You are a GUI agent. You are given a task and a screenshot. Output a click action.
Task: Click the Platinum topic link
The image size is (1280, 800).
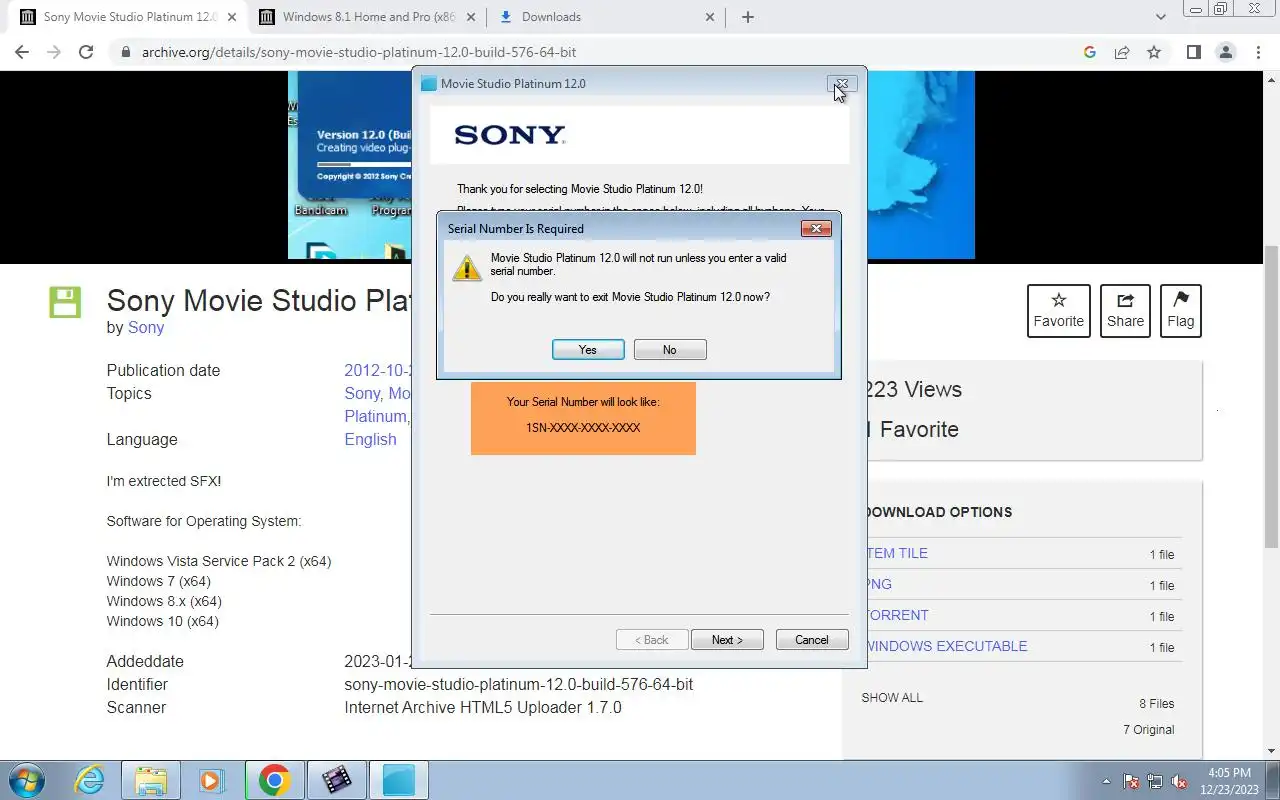coord(376,416)
